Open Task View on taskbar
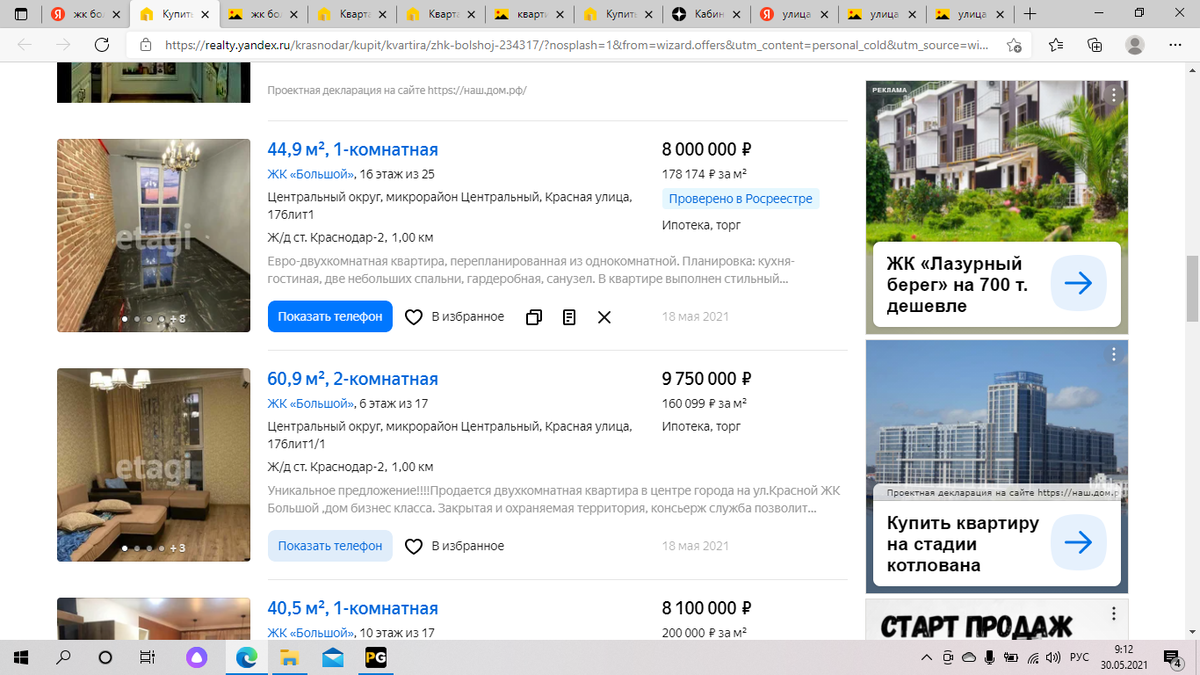 point(146,657)
